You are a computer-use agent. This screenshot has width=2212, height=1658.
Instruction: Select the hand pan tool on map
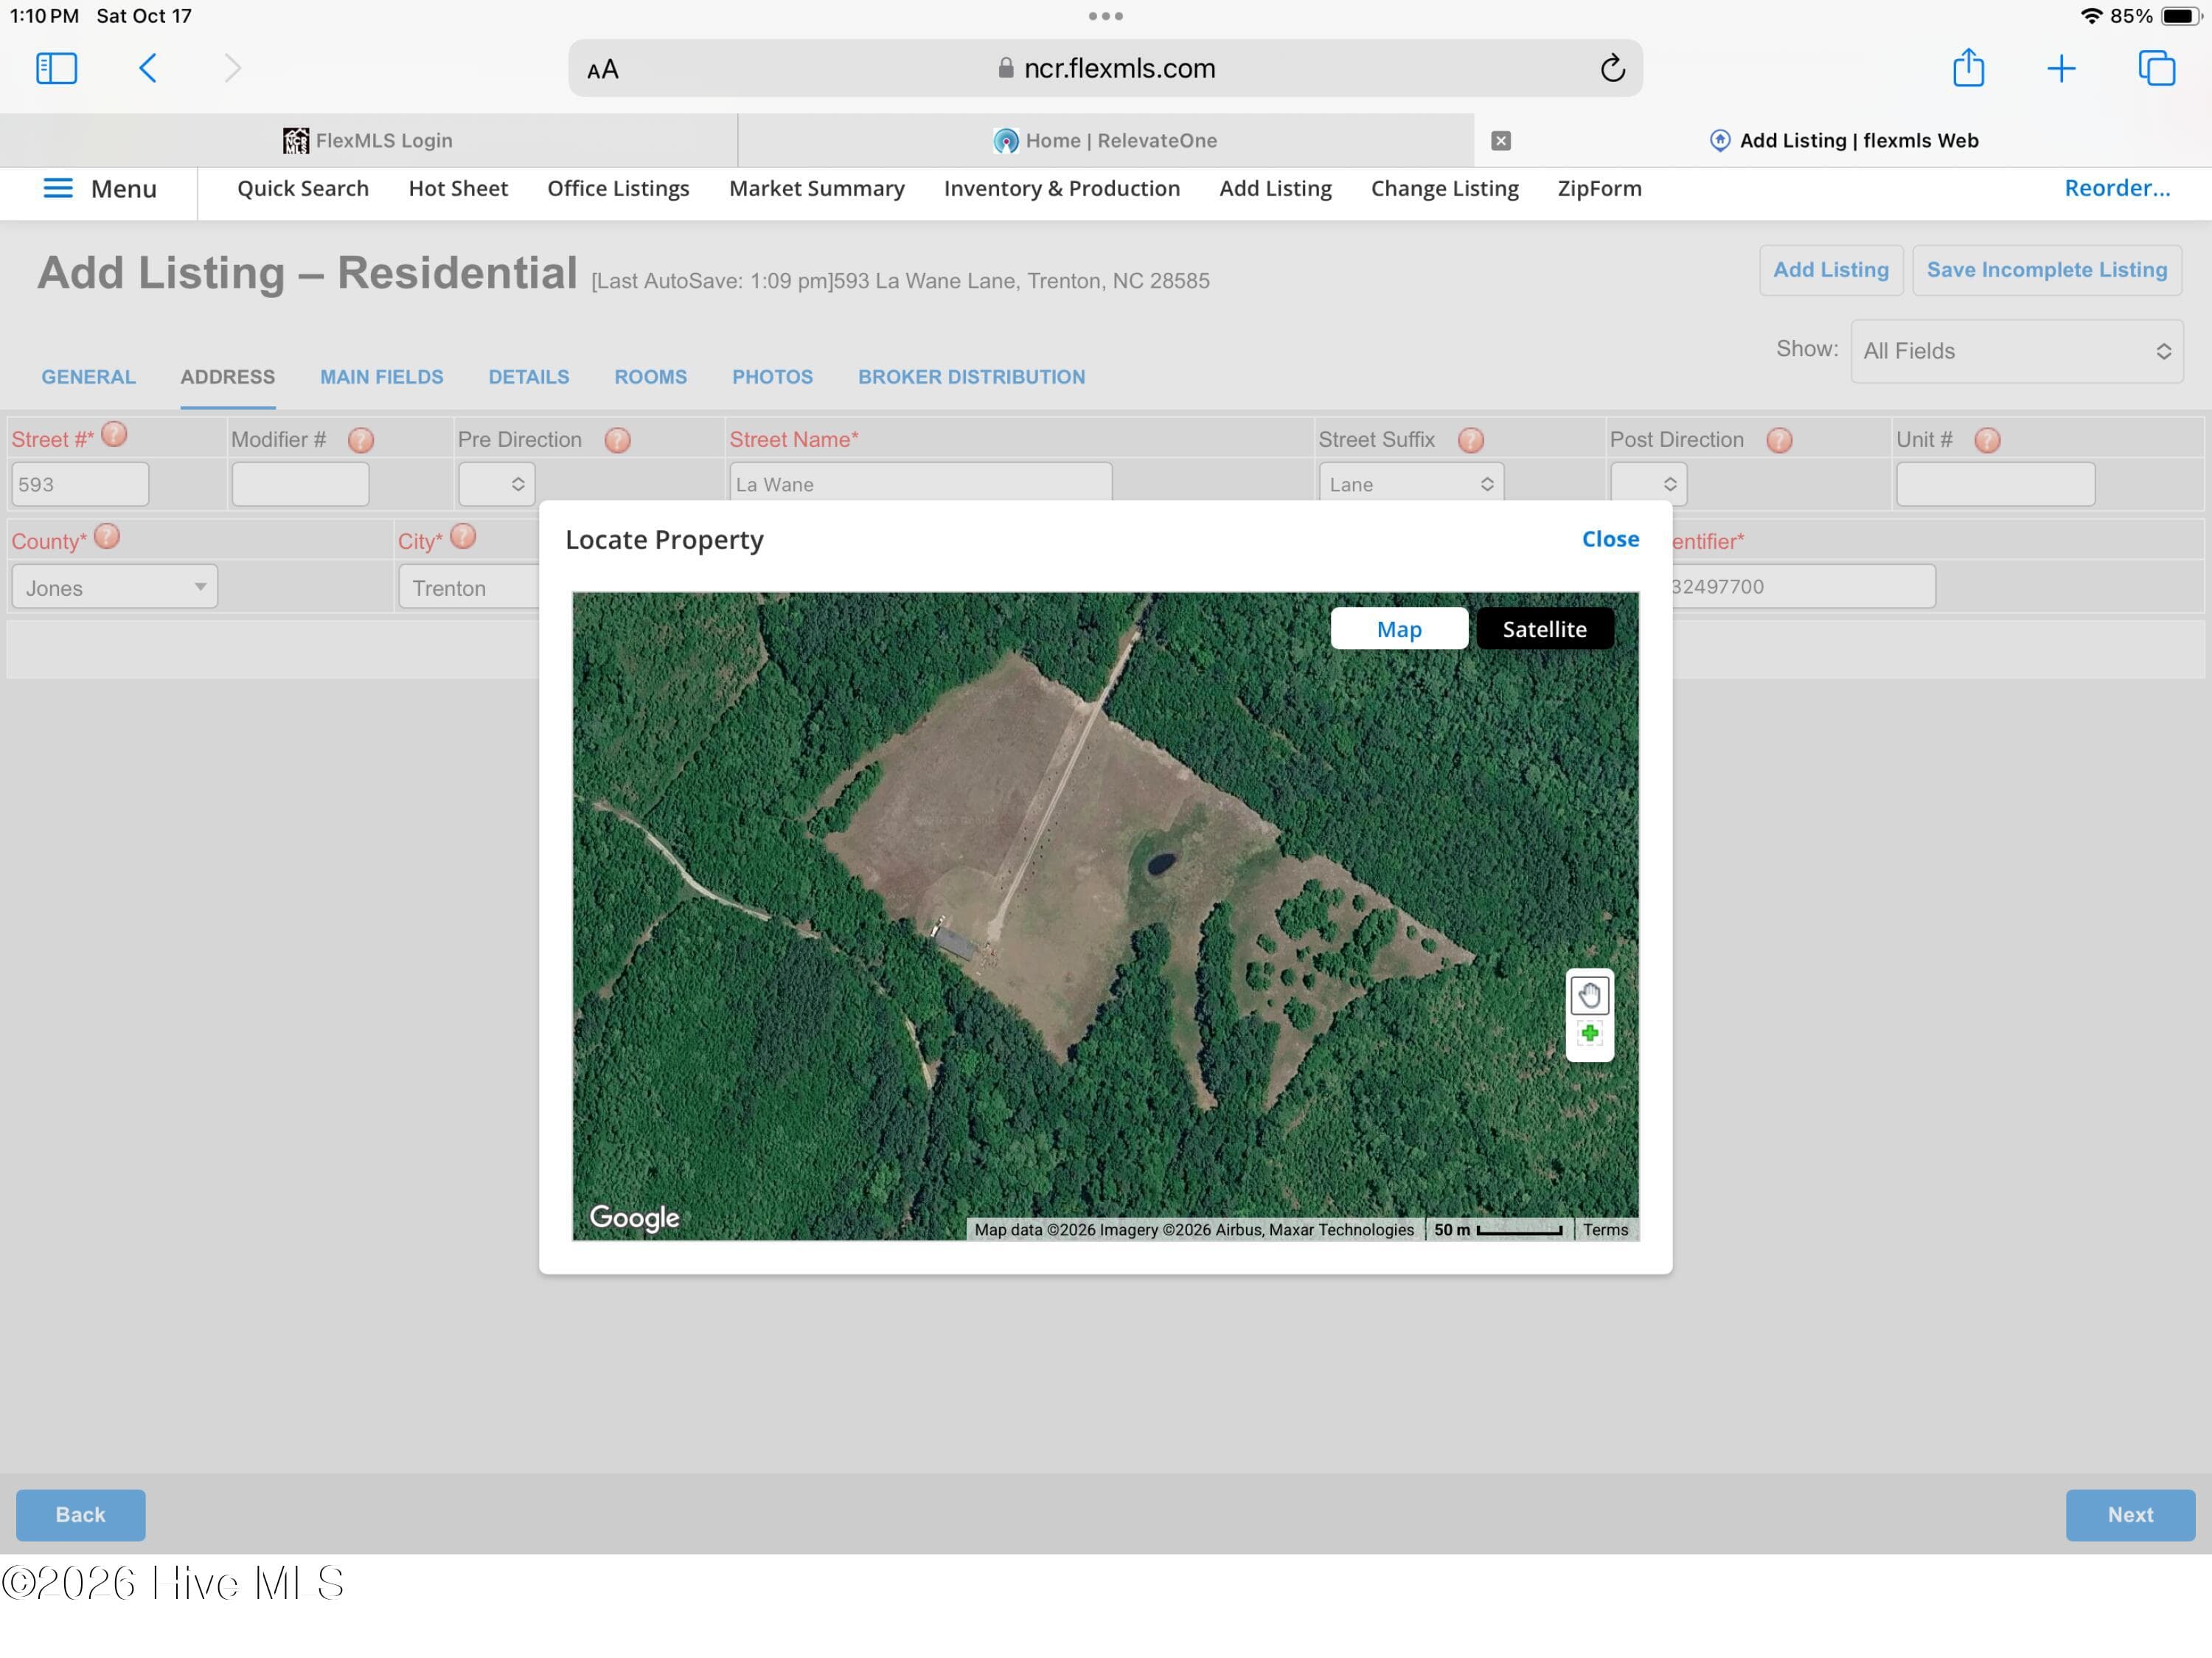[x=1589, y=995]
